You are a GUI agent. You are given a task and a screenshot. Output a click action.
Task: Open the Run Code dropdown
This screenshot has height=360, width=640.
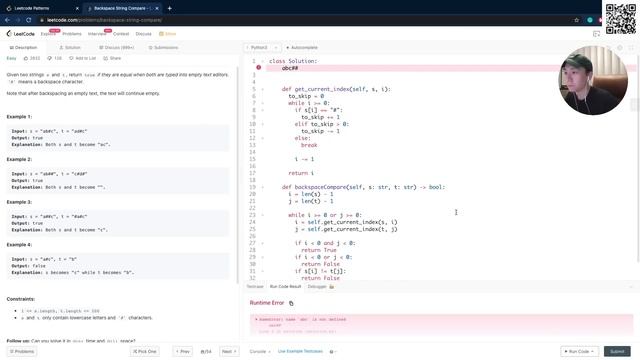(579, 351)
